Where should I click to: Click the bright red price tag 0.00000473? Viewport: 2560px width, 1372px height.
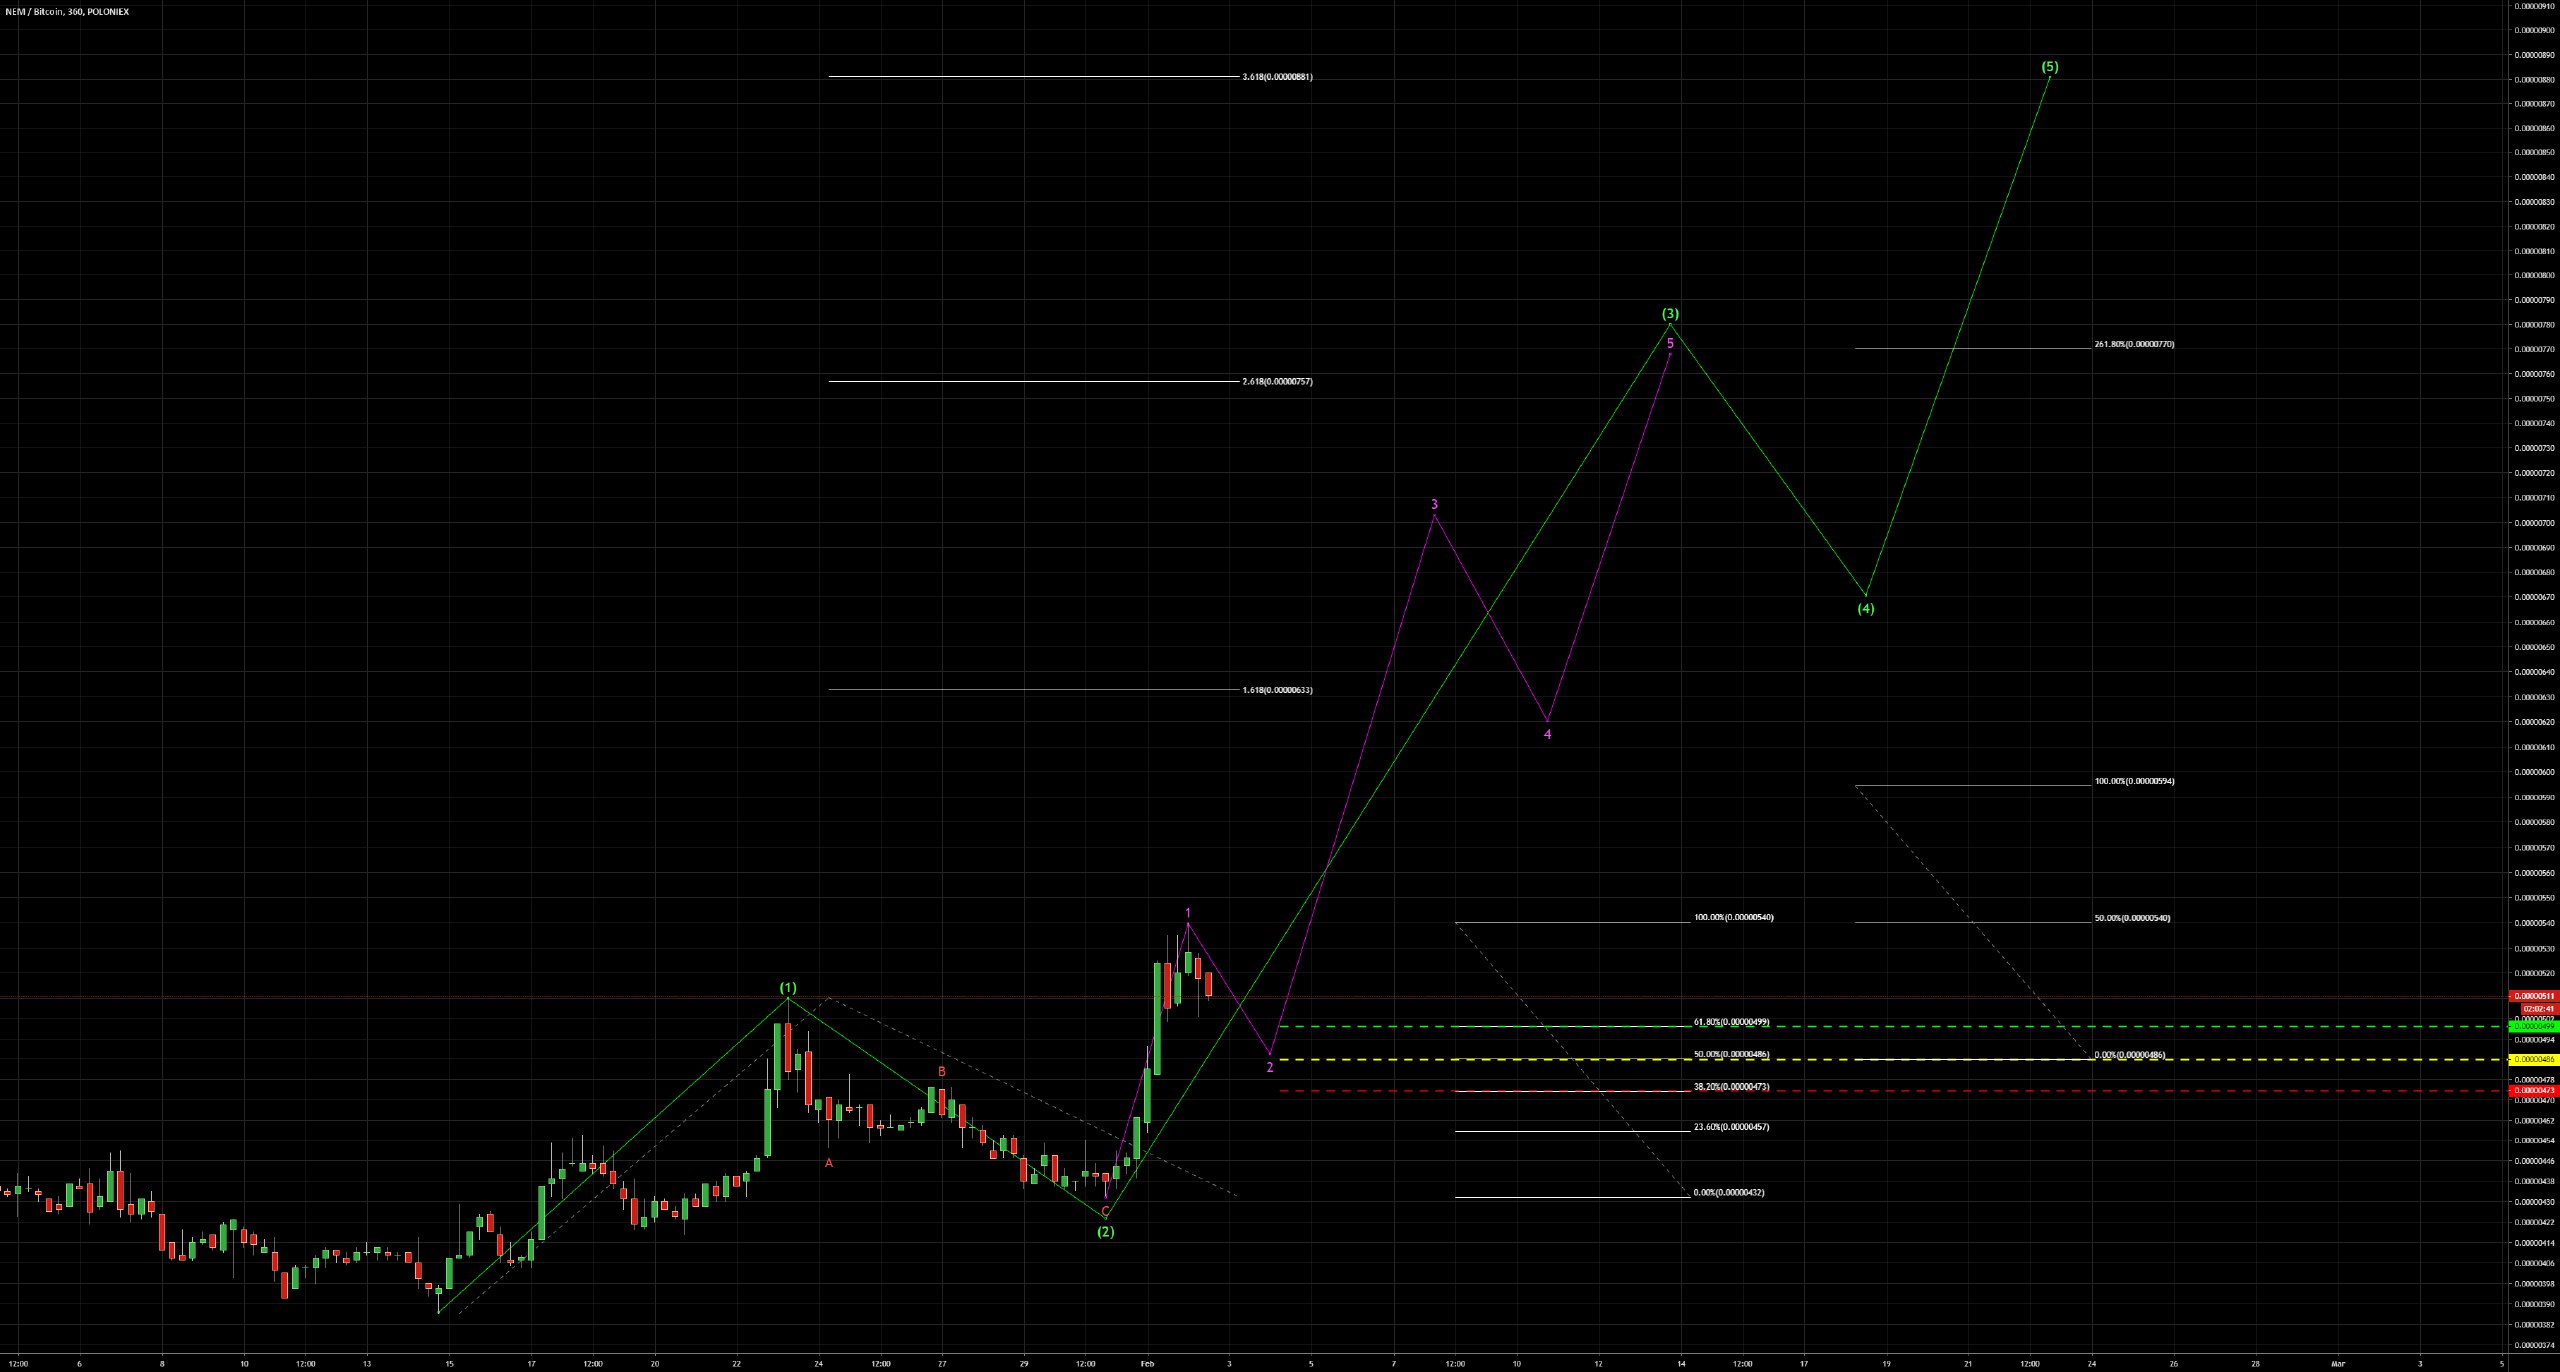coord(2535,1091)
